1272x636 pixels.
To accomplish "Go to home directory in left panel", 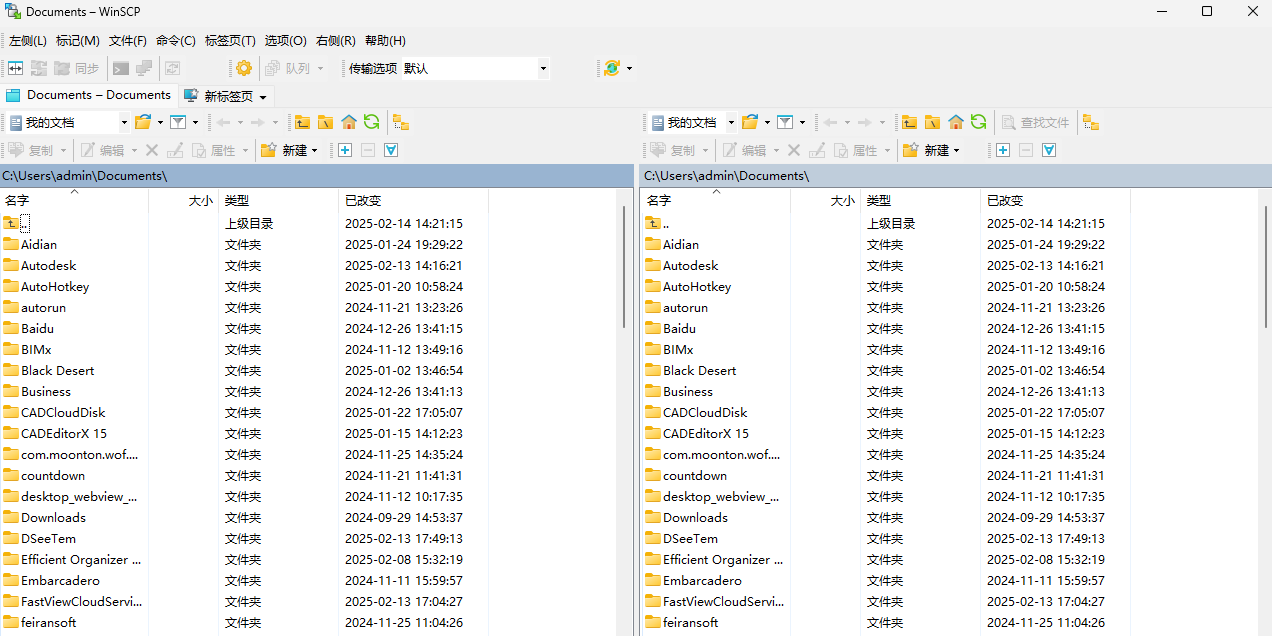I will (x=348, y=122).
